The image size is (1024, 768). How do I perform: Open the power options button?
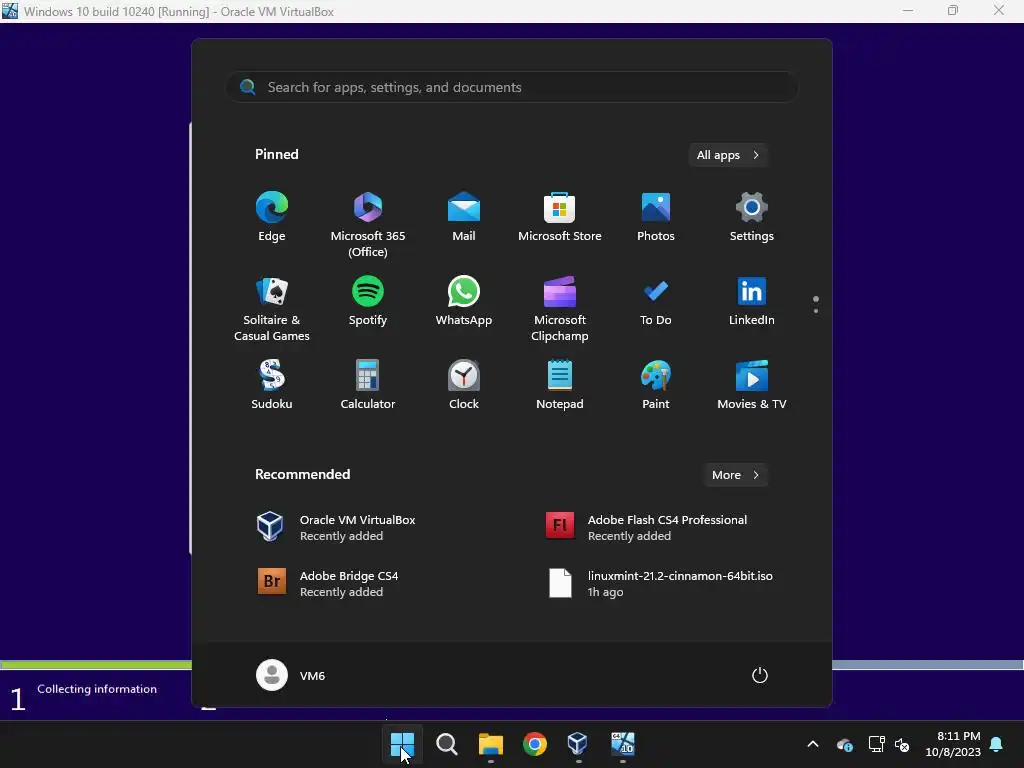tap(760, 675)
